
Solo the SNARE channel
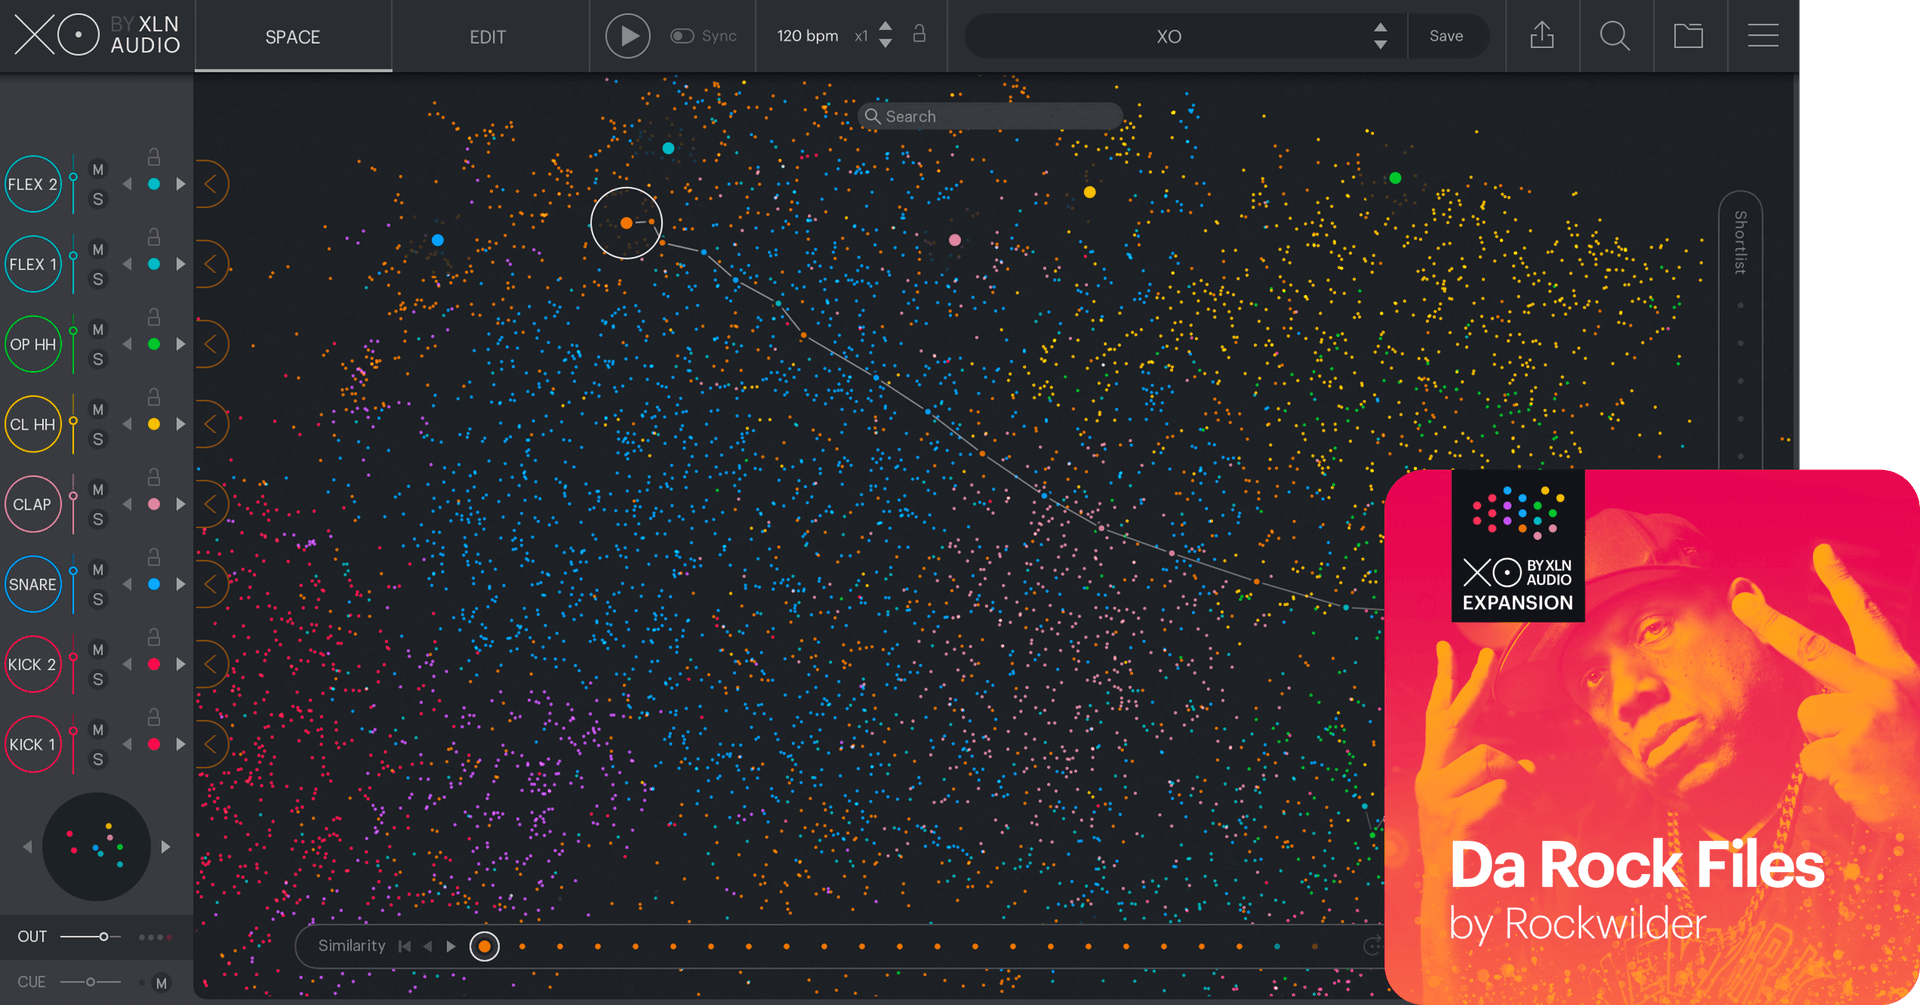click(x=98, y=599)
